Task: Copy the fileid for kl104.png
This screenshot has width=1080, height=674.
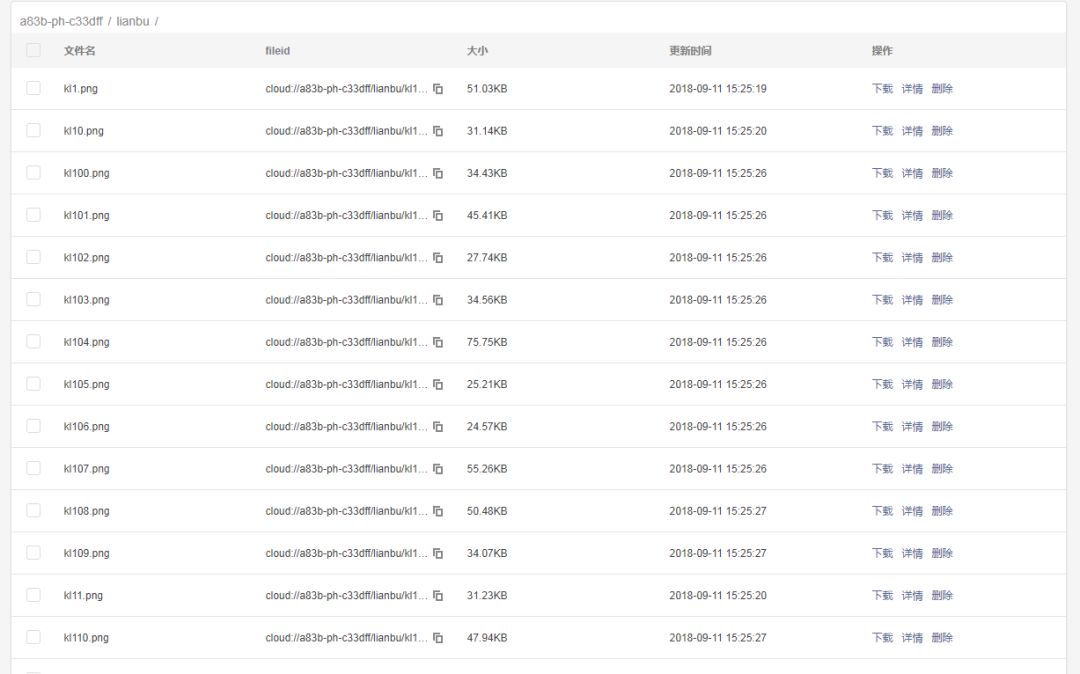Action: pos(438,342)
